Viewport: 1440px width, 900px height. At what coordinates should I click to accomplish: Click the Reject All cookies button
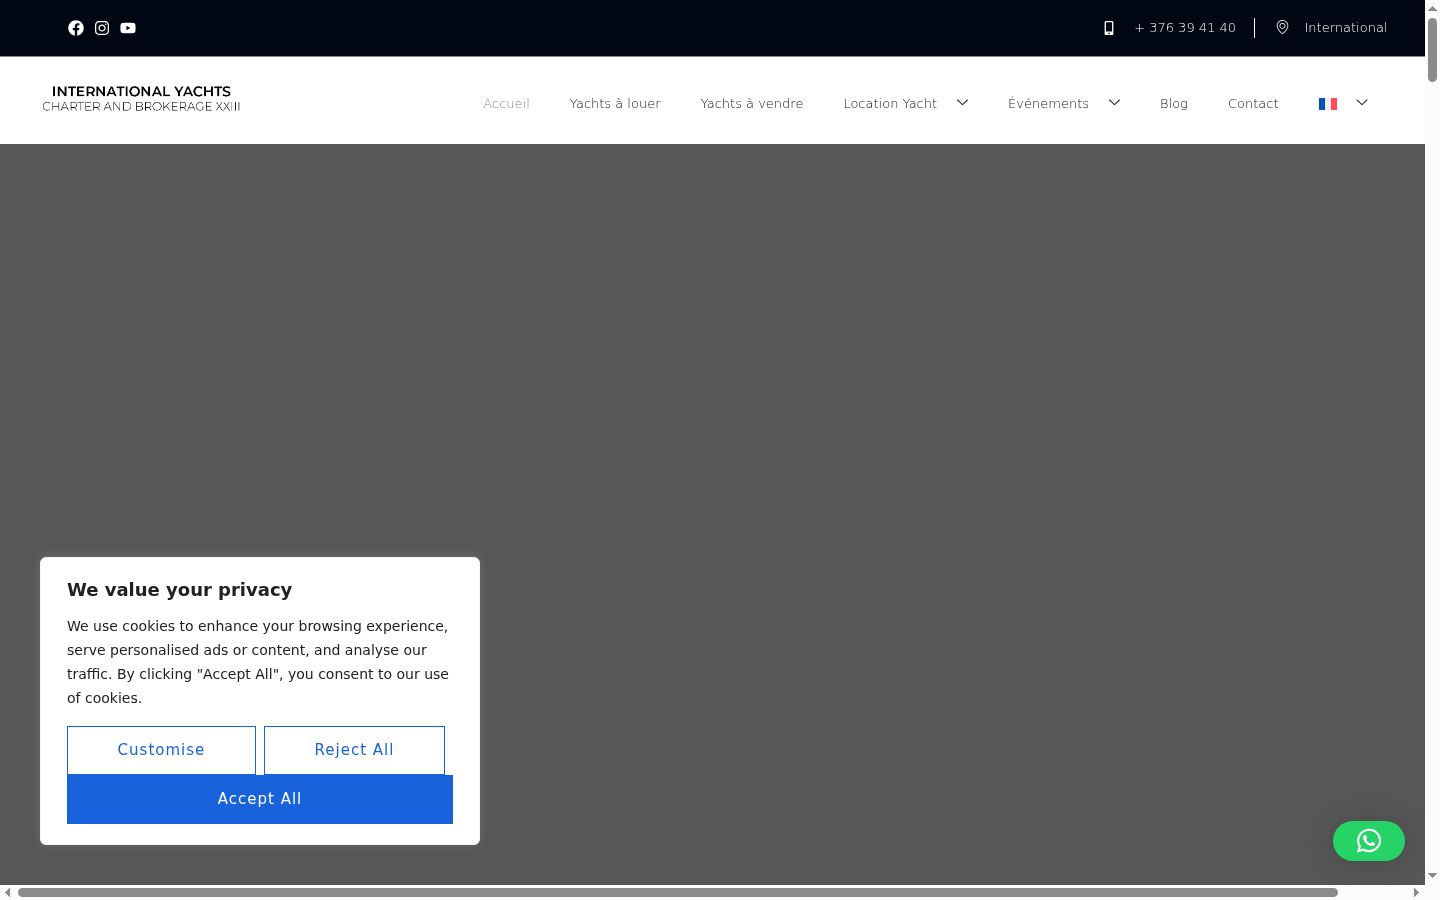pos(354,750)
